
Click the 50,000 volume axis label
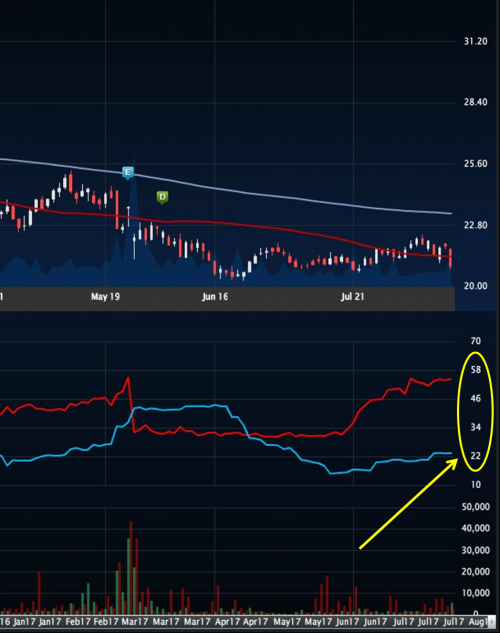[475, 507]
